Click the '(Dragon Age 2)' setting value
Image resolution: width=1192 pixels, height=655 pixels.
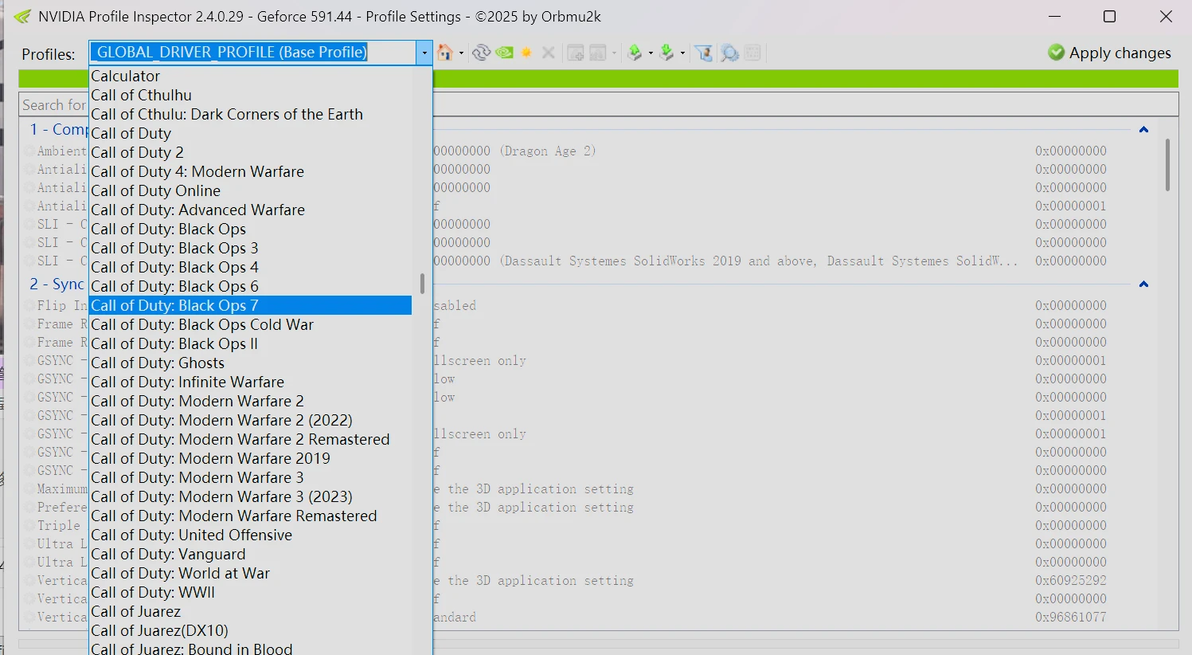[x=547, y=151]
